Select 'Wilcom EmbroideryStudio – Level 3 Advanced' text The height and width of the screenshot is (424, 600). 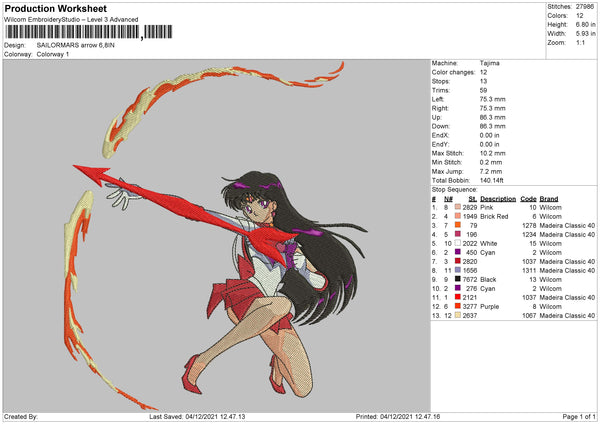(x=71, y=20)
